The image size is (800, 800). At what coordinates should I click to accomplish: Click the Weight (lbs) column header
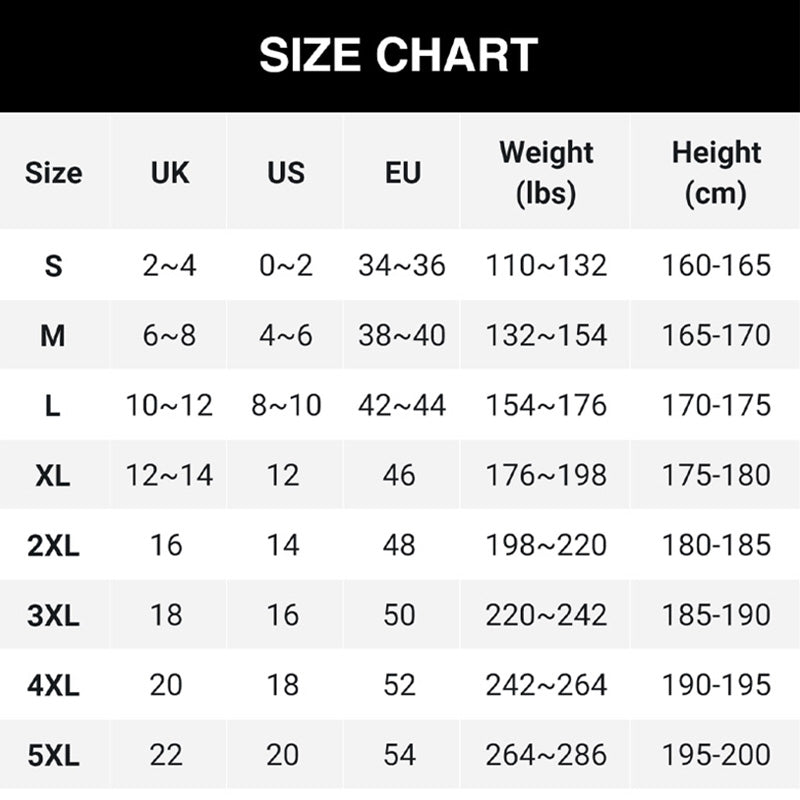pyautogui.click(x=546, y=173)
